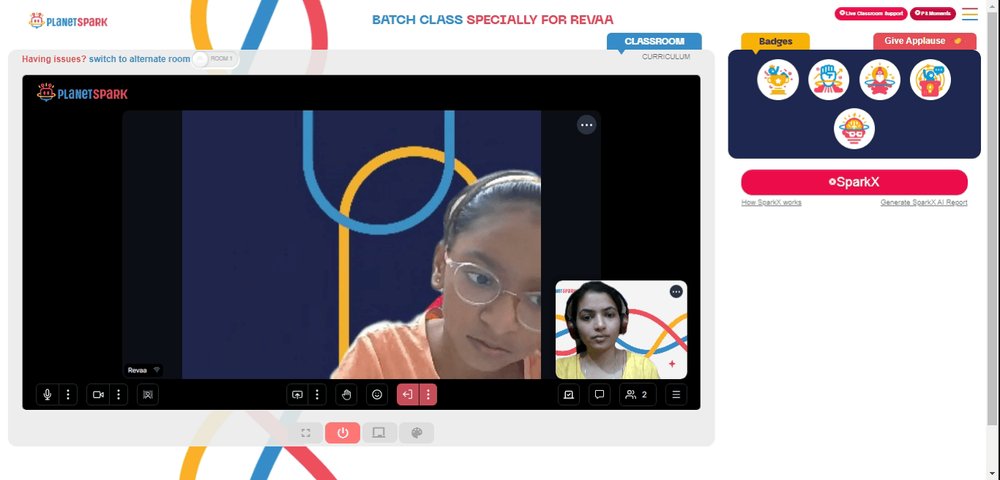Open microphone options three-dot menu
The height and width of the screenshot is (480, 1000).
click(68, 395)
